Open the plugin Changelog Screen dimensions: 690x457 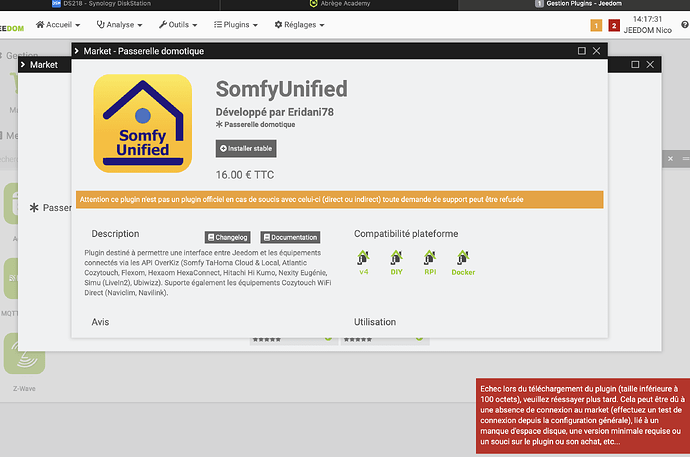pos(228,237)
